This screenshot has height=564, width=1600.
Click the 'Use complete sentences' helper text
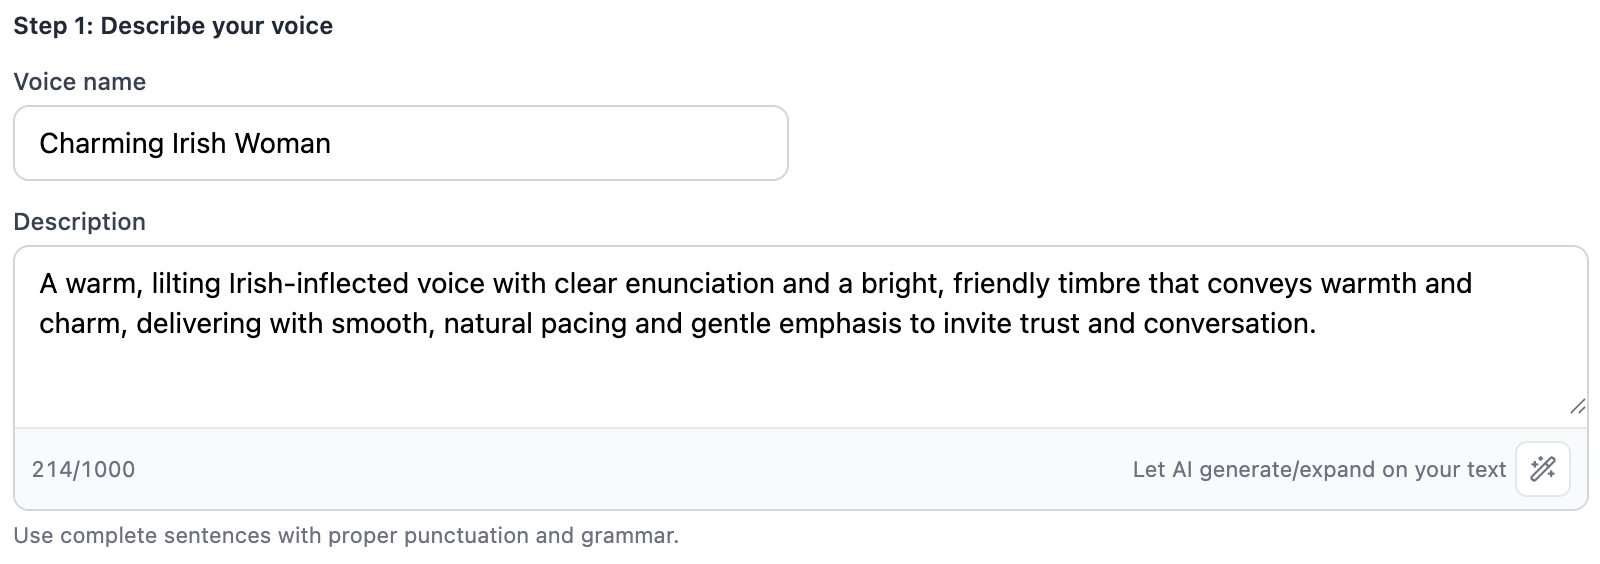coord(346,536)
